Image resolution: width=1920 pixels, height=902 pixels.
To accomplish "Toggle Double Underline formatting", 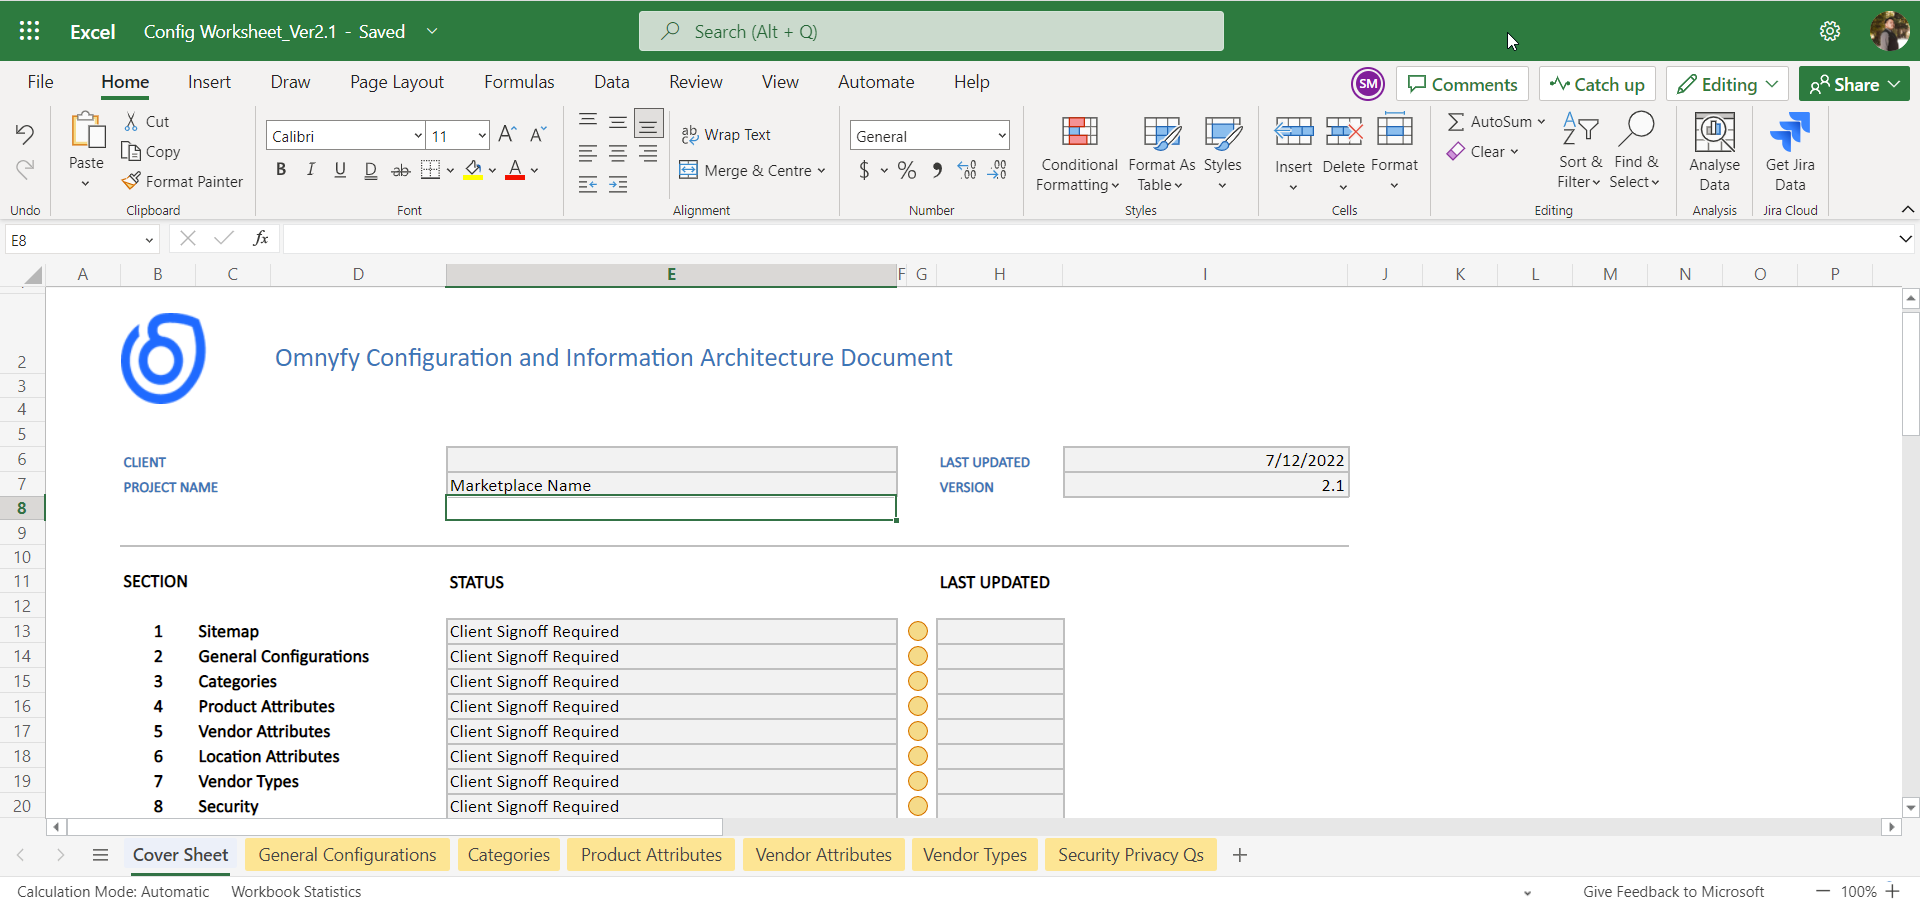I will pos(371,169).
